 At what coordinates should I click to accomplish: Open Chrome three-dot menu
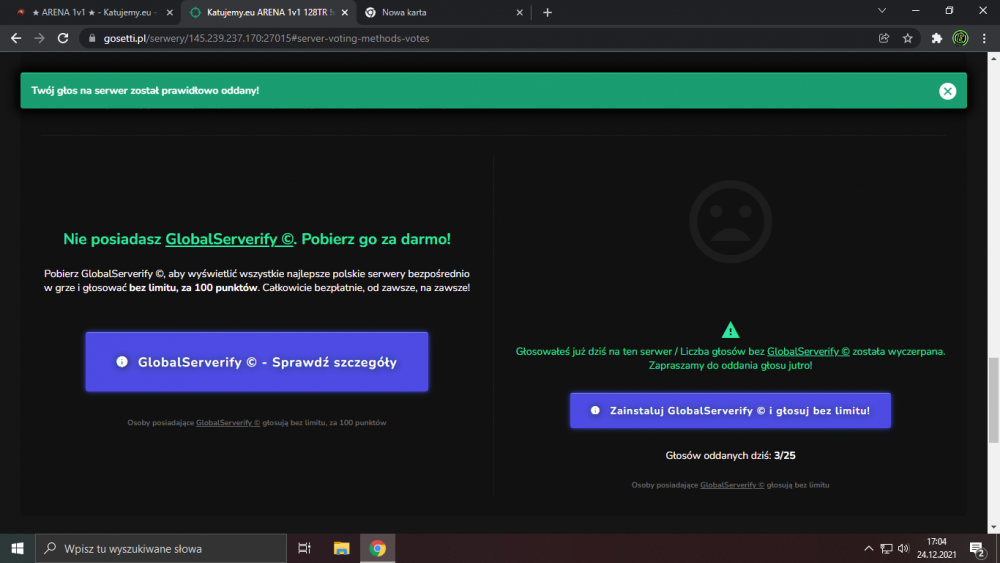pos(984,38)
